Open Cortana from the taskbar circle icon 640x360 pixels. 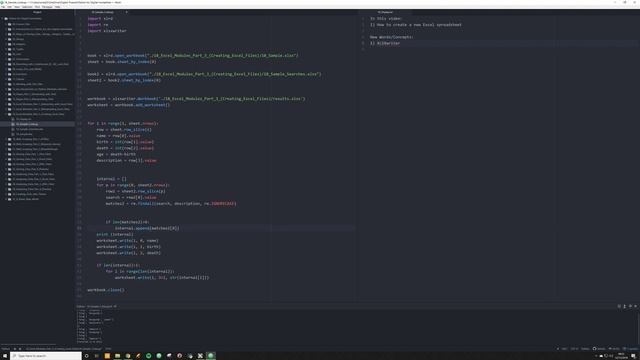[87, 356]
